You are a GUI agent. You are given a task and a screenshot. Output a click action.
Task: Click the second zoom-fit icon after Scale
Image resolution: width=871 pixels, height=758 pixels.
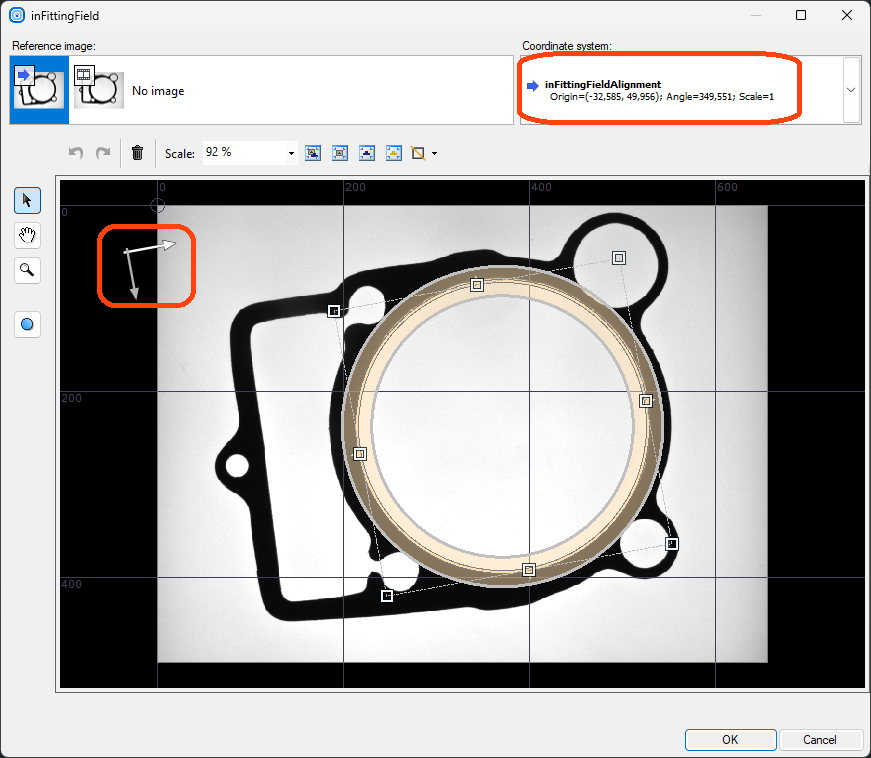(x=340, y=153)
